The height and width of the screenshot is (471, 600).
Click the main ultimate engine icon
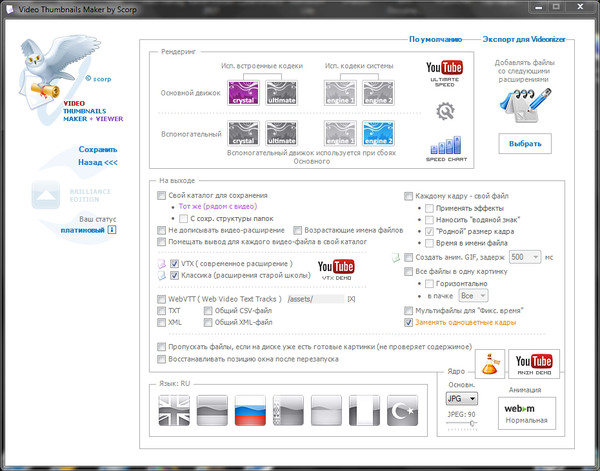tap(280, 92)
